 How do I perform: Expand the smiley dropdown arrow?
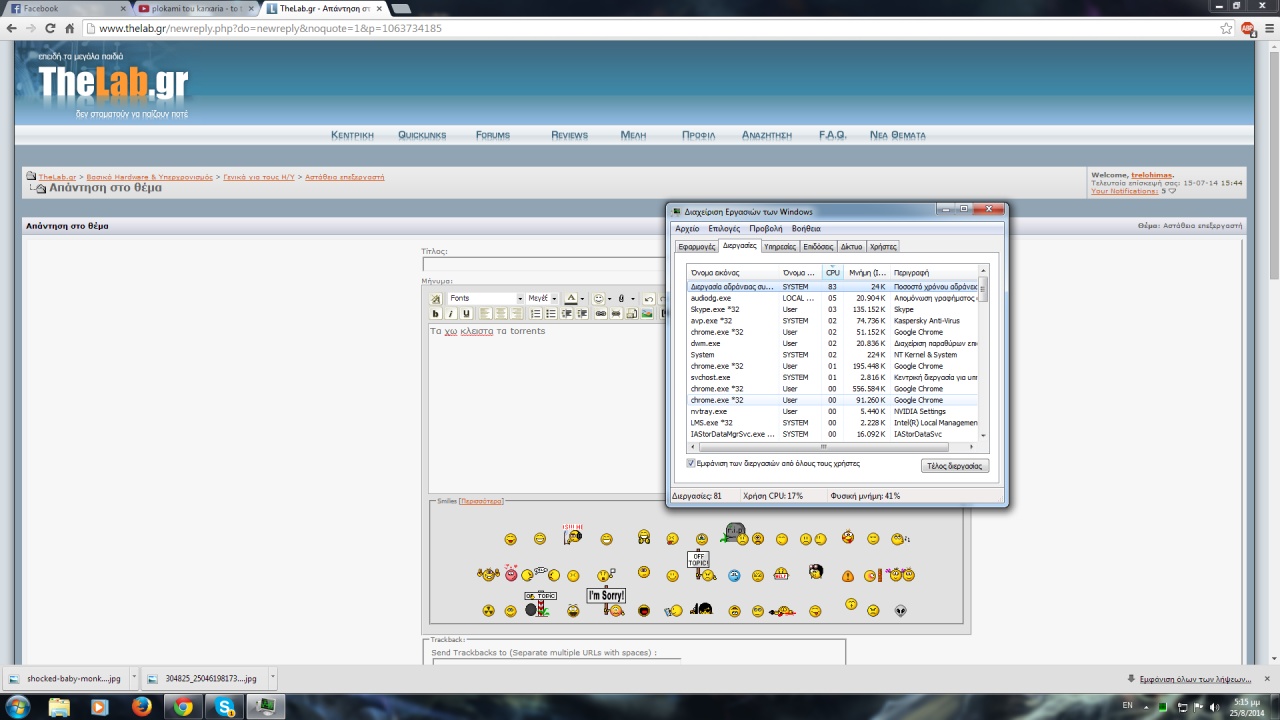point(609,299)
